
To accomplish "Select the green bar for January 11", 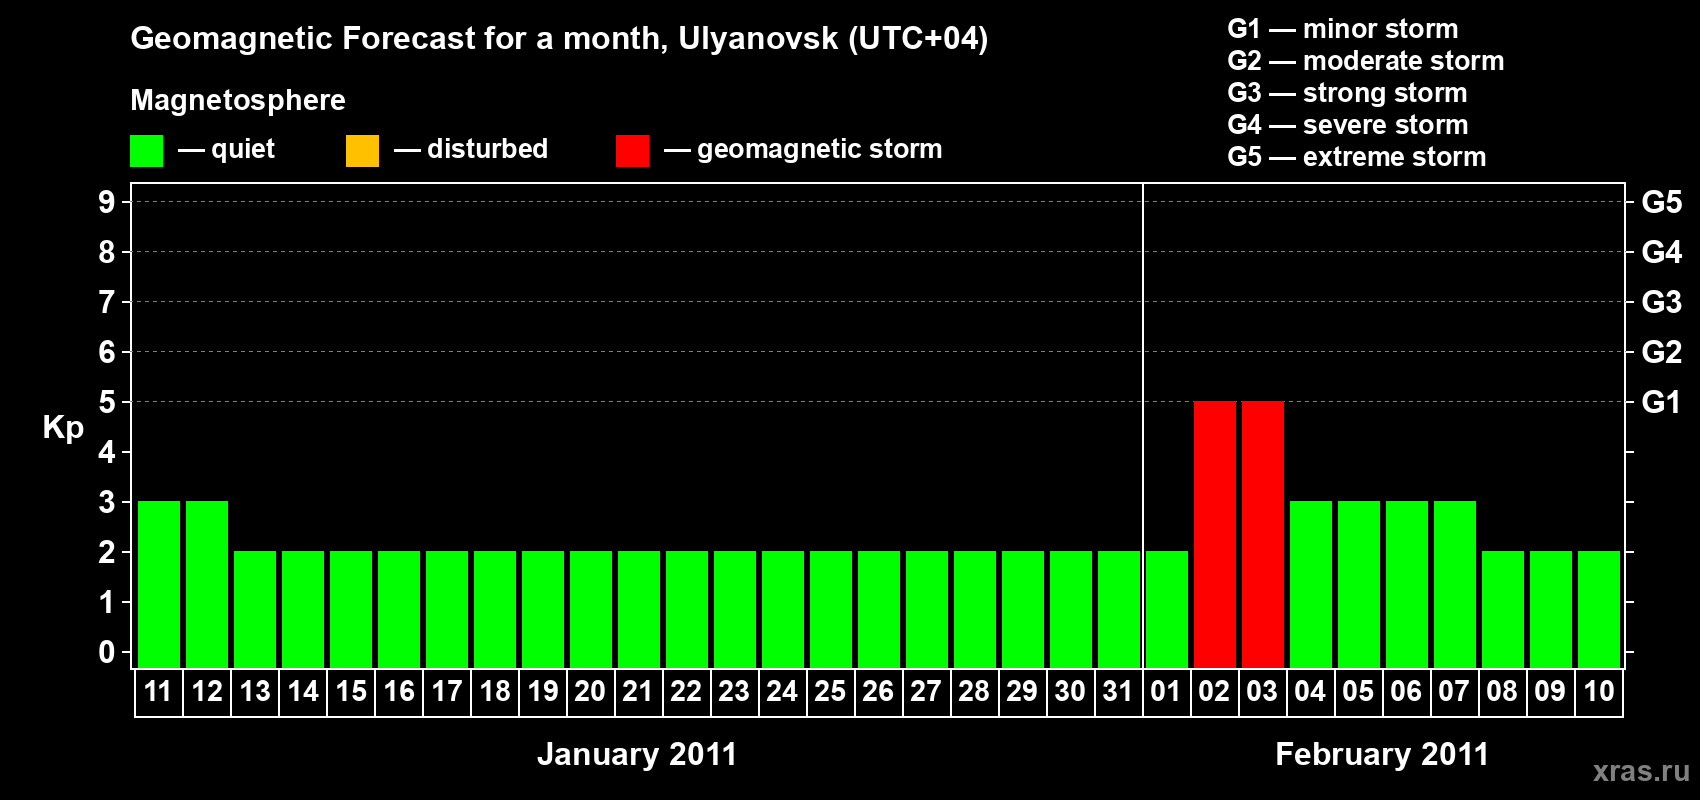I will tap(159, 584).
